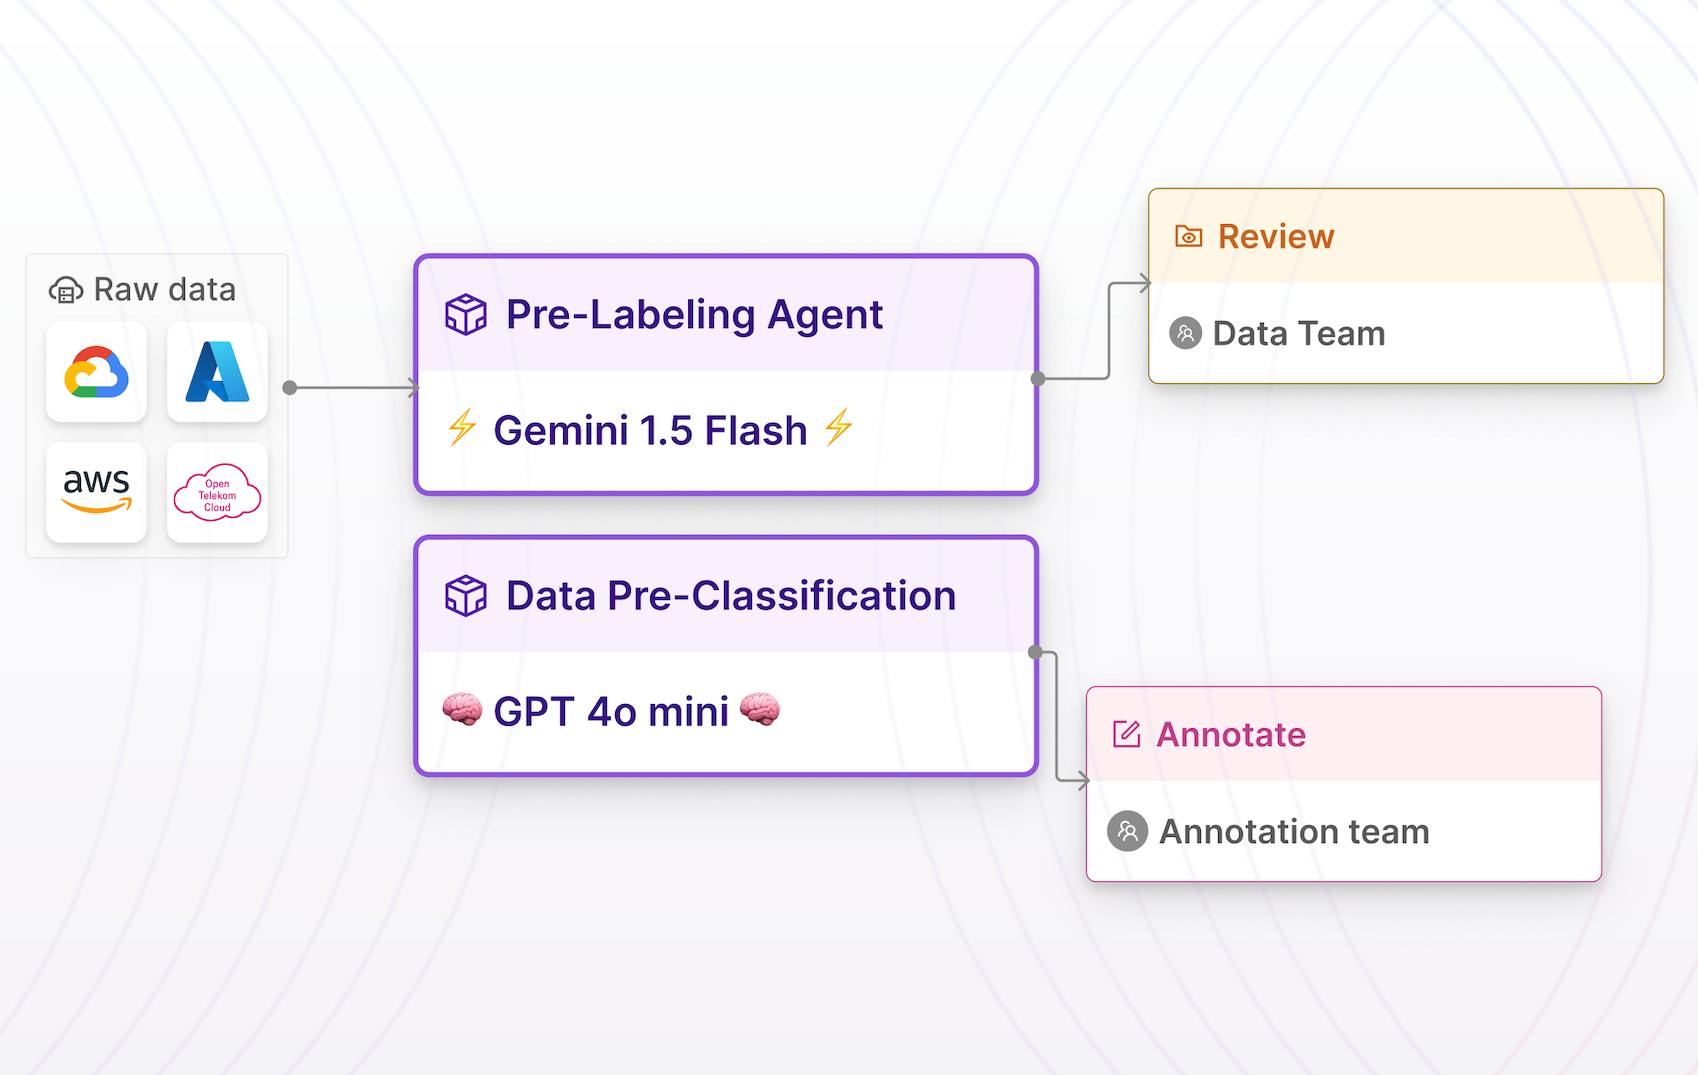Click the Data Pre-Classification title
Screen dimensions: 1698x1075
click(x=731, y=596)
